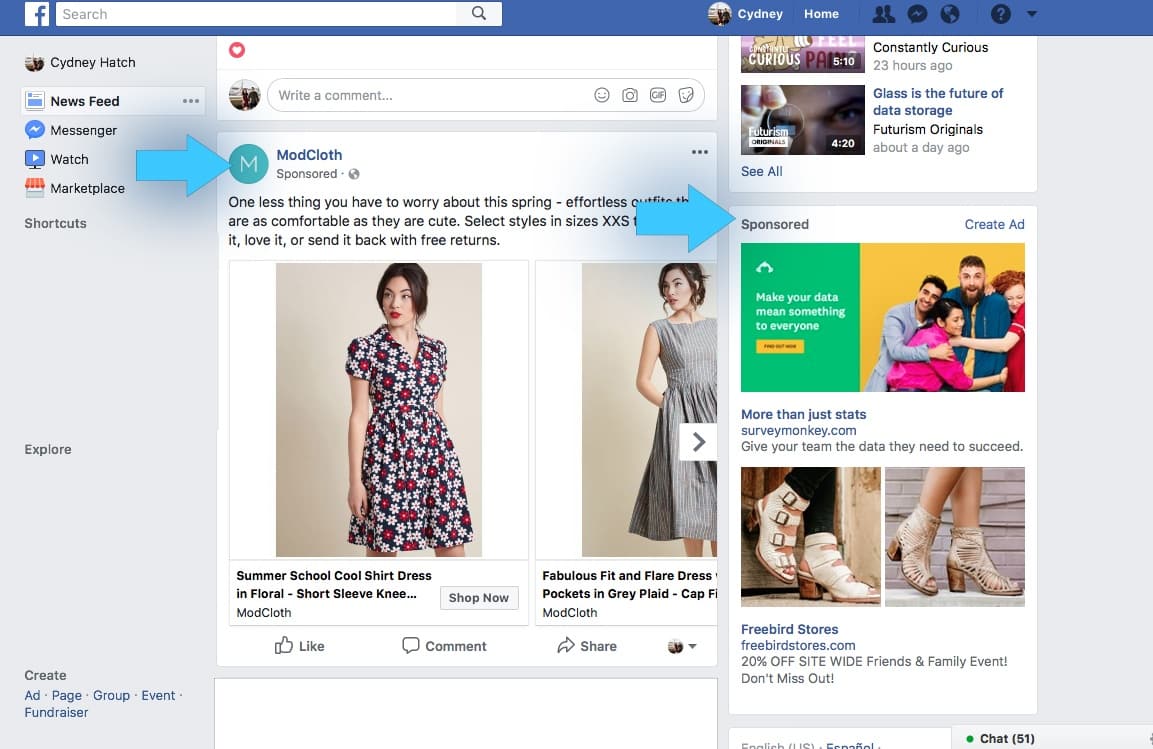The width and height of the screenshot is (1153, 749).
Task: Play the Constantly Curious video thumbnail
Action: pyautogui.click(x=802, y=54)
